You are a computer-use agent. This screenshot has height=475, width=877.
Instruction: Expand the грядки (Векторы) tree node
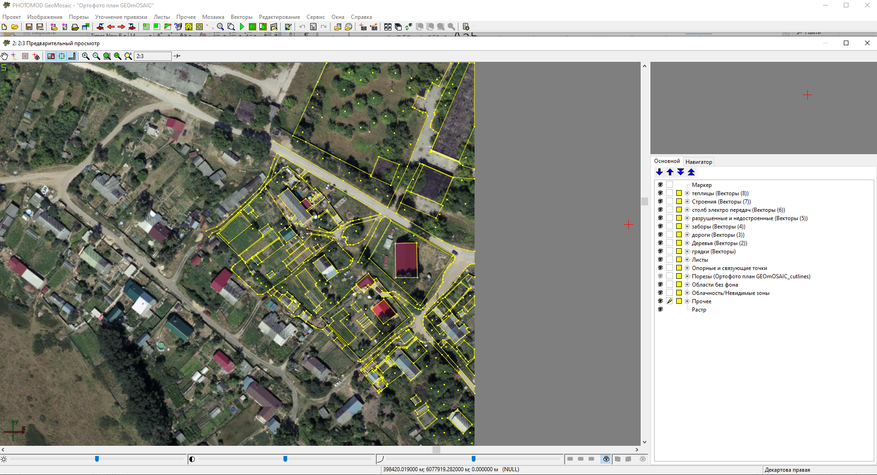click(x=687, y=252)
